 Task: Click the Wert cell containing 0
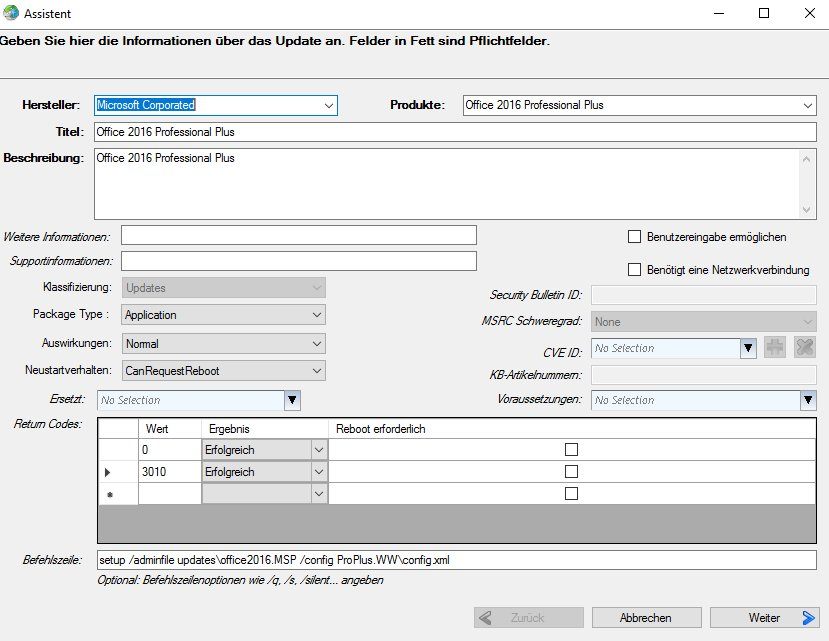pyautogui.click(x=170, y=450)
